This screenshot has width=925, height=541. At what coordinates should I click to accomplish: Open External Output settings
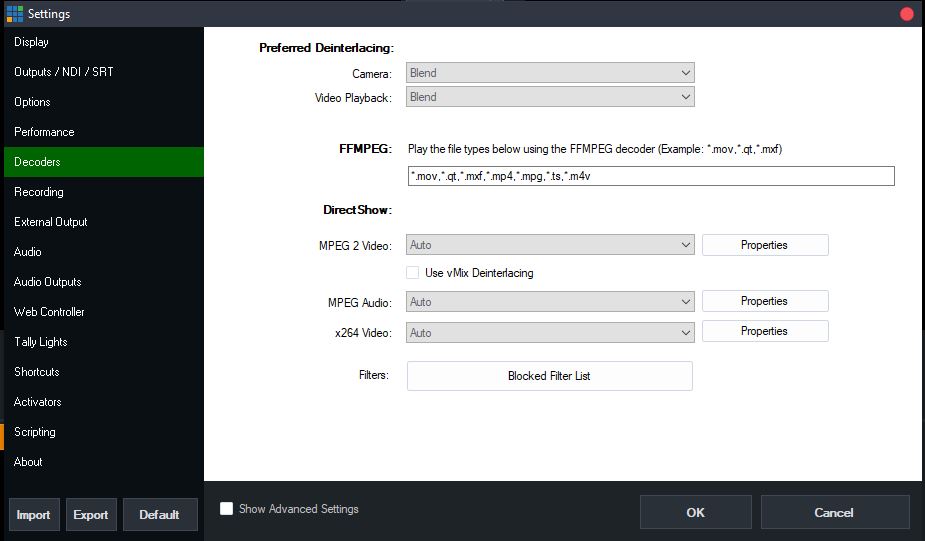(104, 222)
